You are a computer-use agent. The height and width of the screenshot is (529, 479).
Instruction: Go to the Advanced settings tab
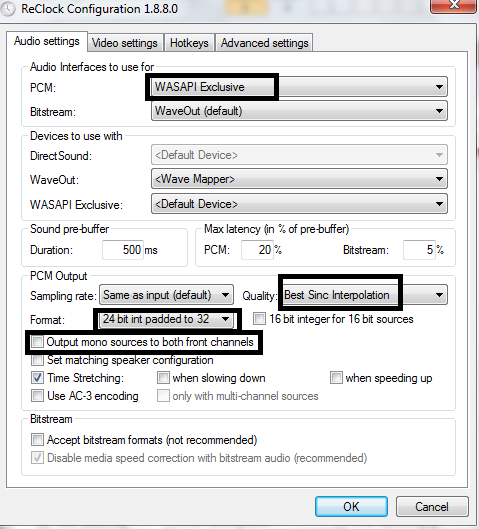click(264, 43)
